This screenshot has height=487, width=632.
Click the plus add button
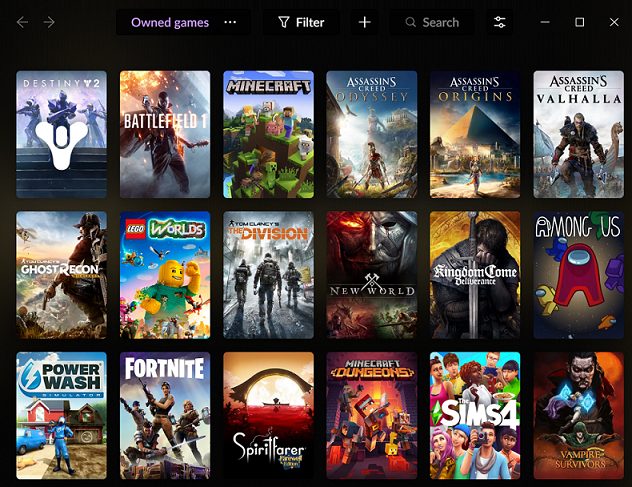coord(364,22)
